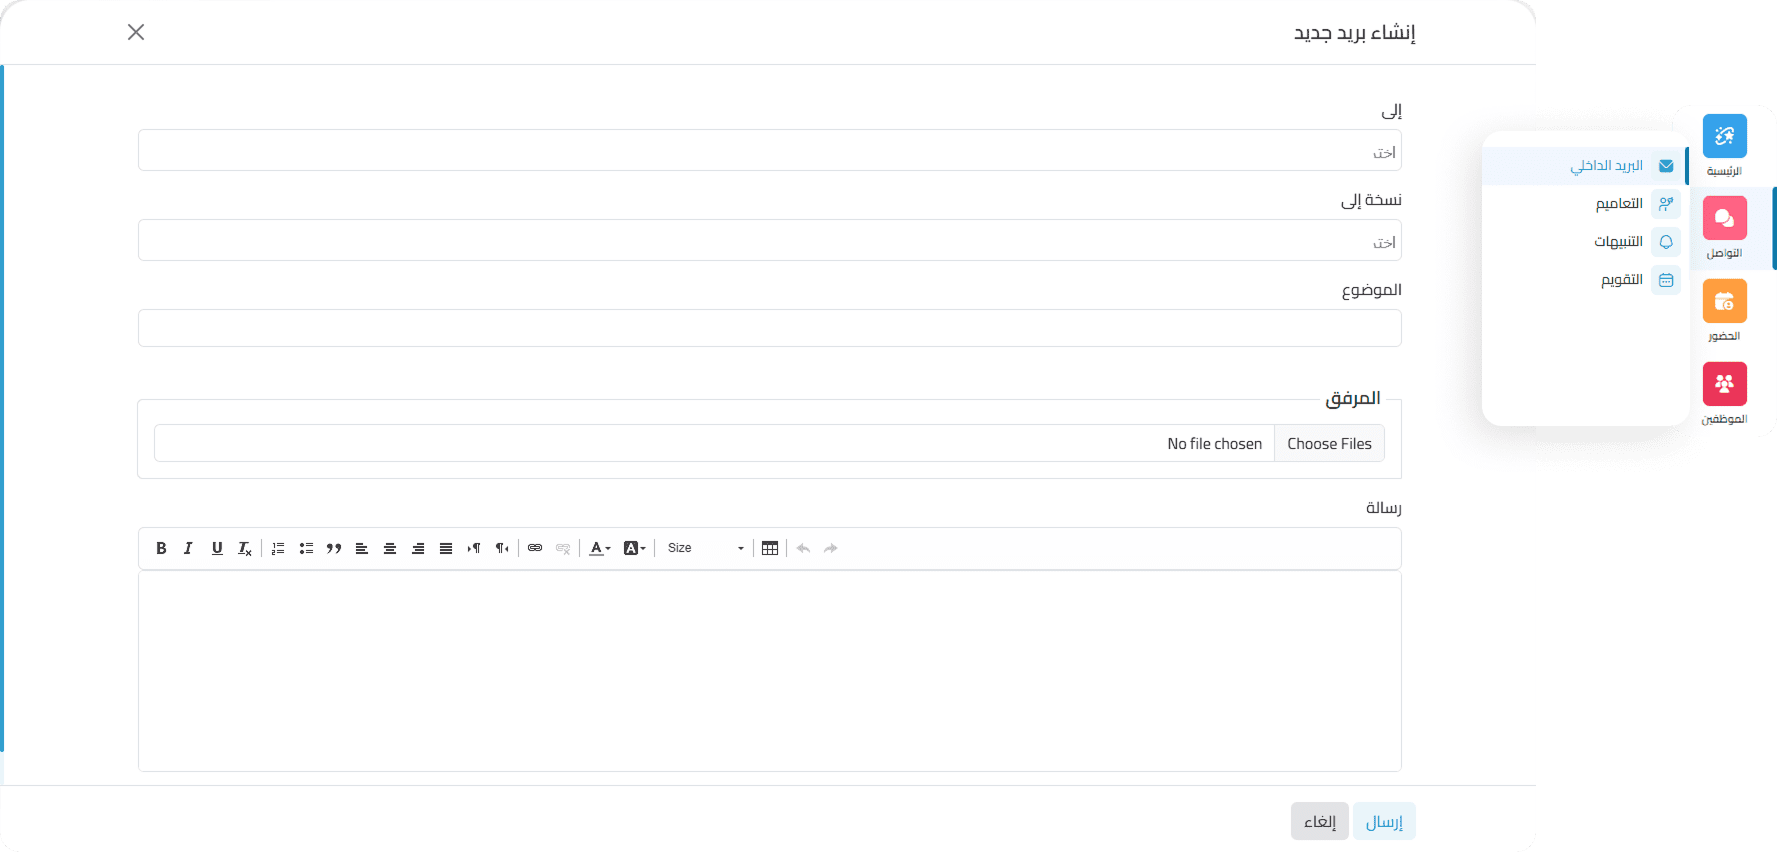
Task: Open the text color picker
Action: (x=599, y=548)
